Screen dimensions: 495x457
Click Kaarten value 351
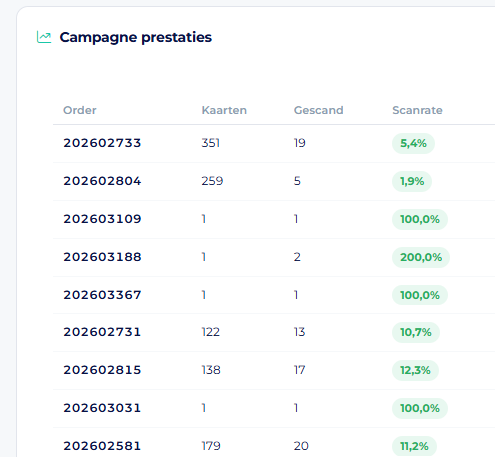point(211,143)
